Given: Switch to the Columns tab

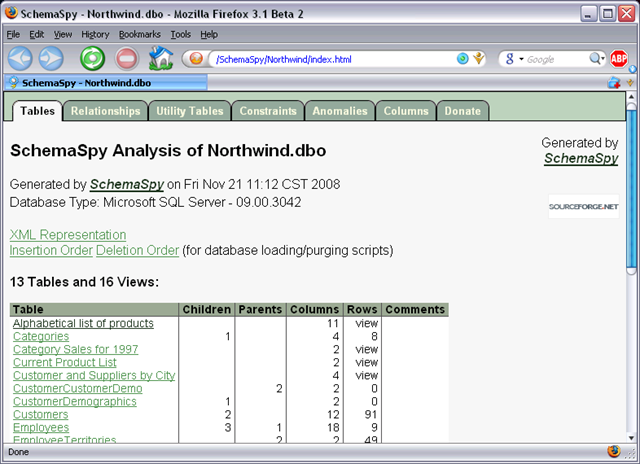Looking at the screenshot, I should click(406, 111).
